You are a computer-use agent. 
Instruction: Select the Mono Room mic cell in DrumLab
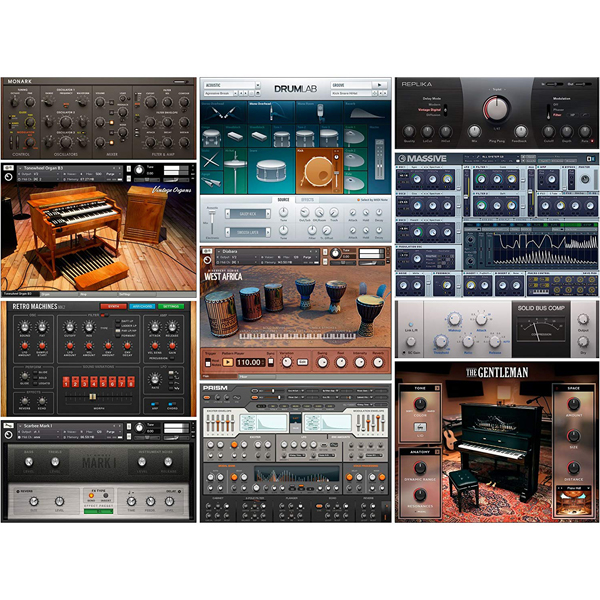click(320, 112)
